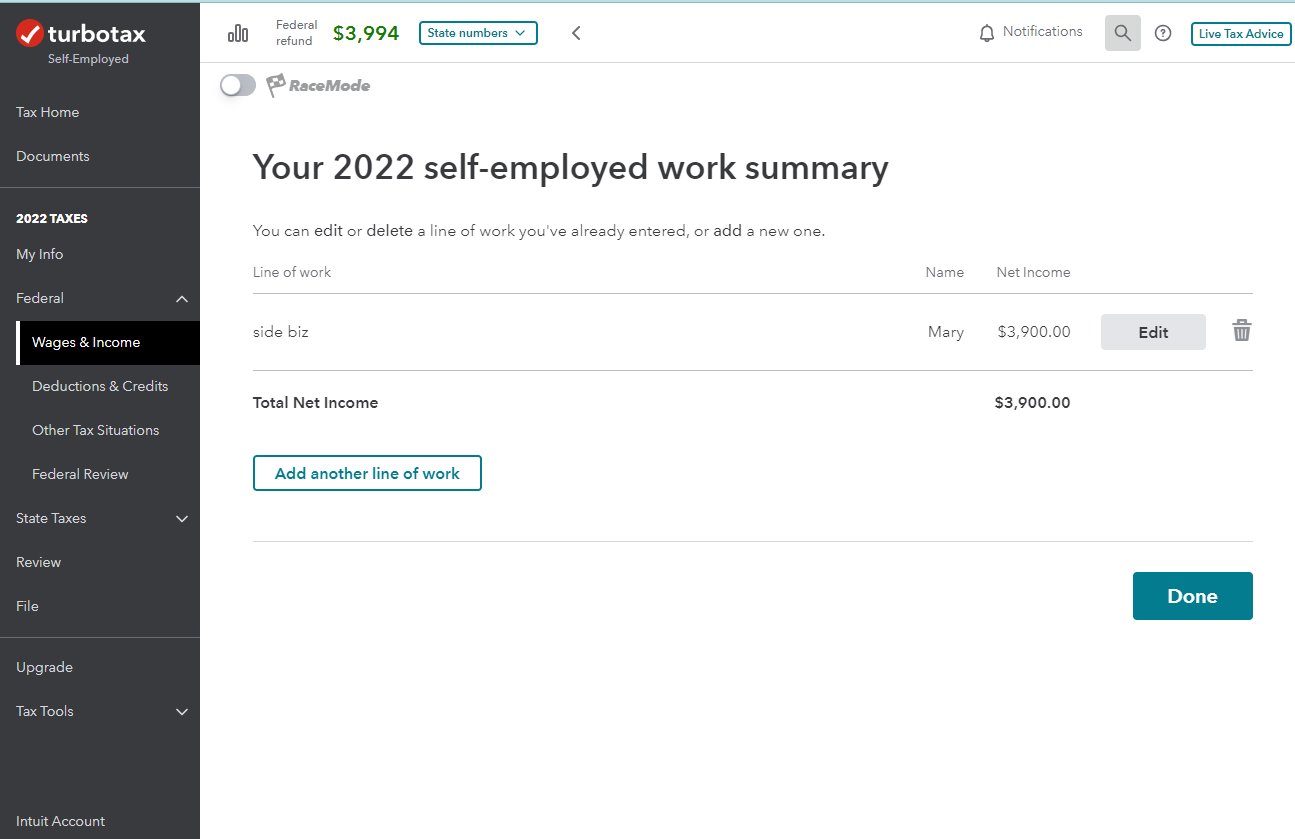Open the help question mark icon
This screenshot has width=1295, height=839.
pyautogui.click(x=1163, y=33)
